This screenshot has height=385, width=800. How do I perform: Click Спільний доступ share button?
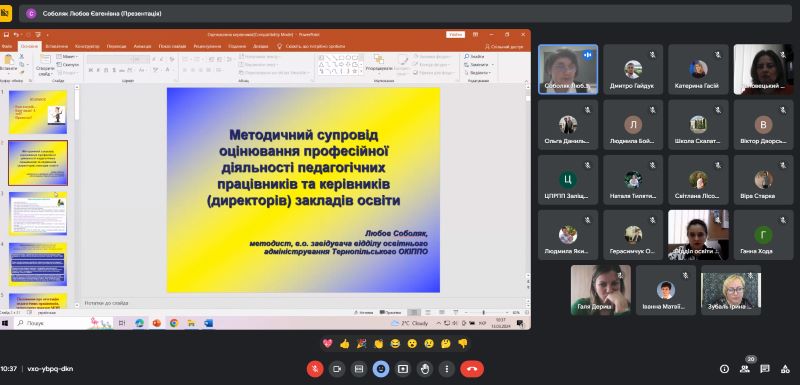tap(504, 46)
